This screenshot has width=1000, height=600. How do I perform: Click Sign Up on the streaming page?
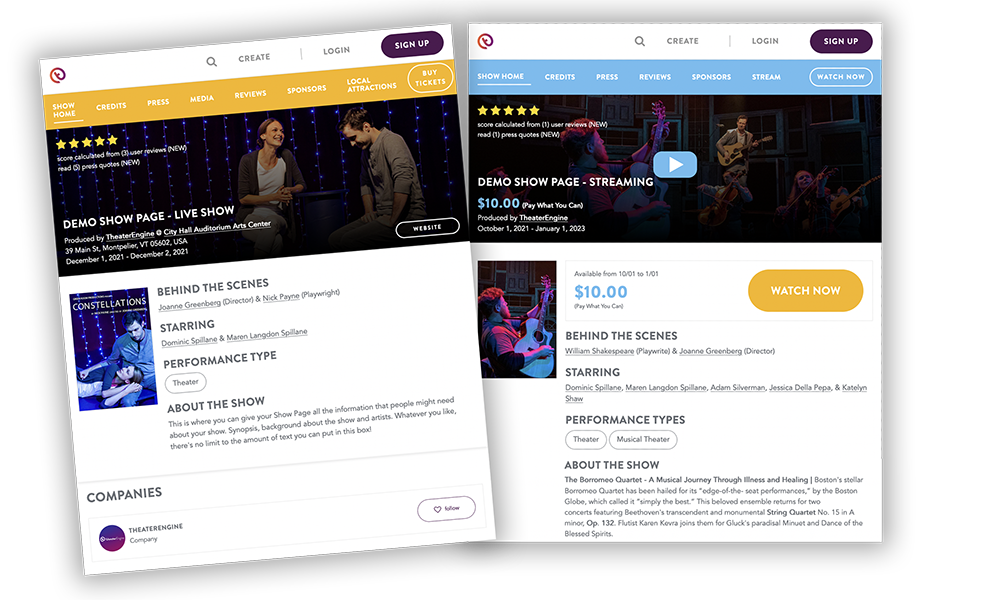(x=841, y=41)
